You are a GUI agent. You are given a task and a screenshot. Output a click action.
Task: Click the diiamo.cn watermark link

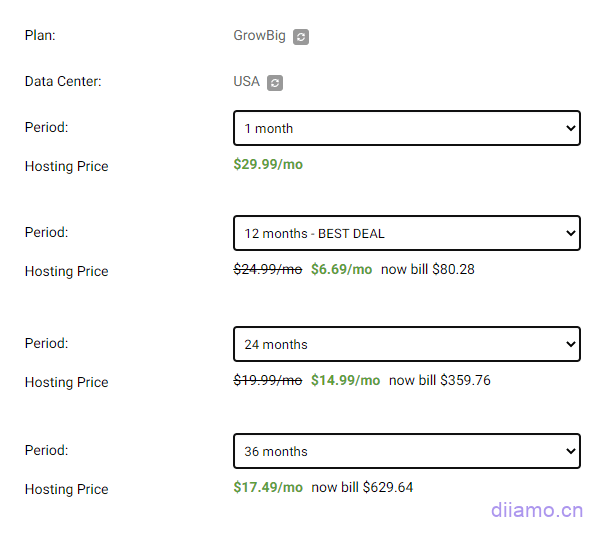[x=536, y=510]
